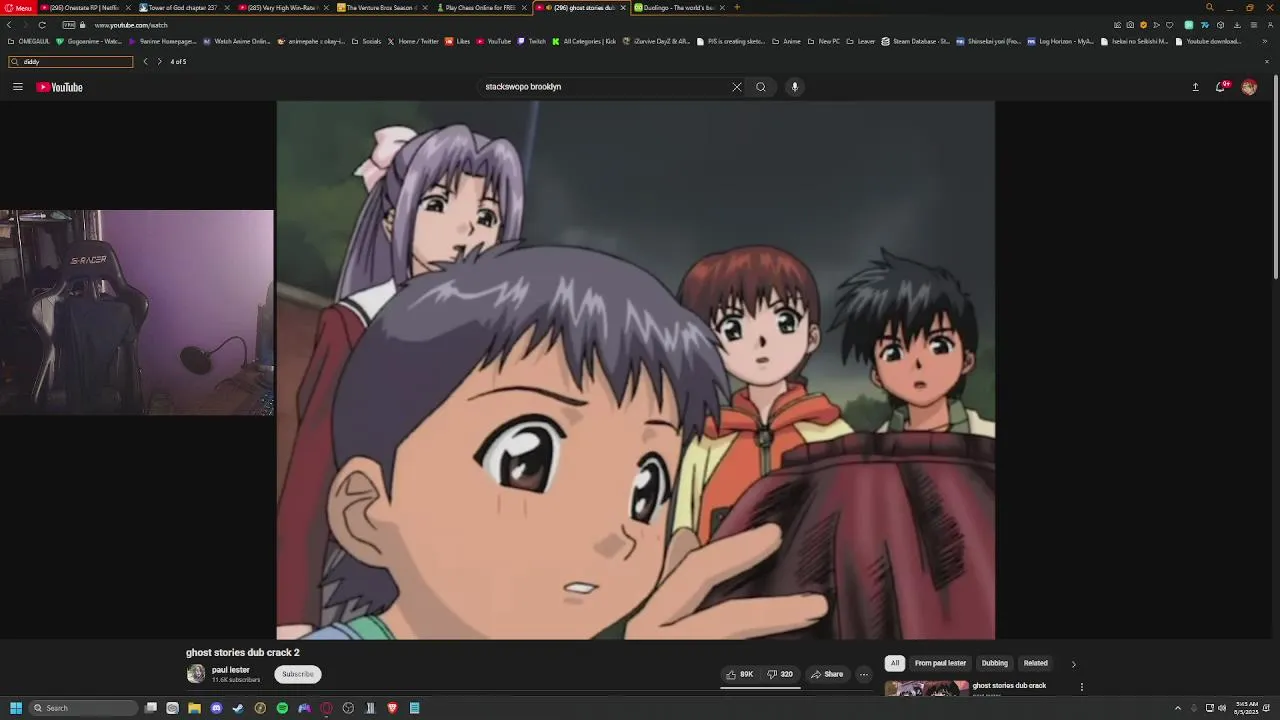The height and width of the screenshot is (720, 1280).
Task: Go to next find-in-page match
Action: tap(159, 62)
